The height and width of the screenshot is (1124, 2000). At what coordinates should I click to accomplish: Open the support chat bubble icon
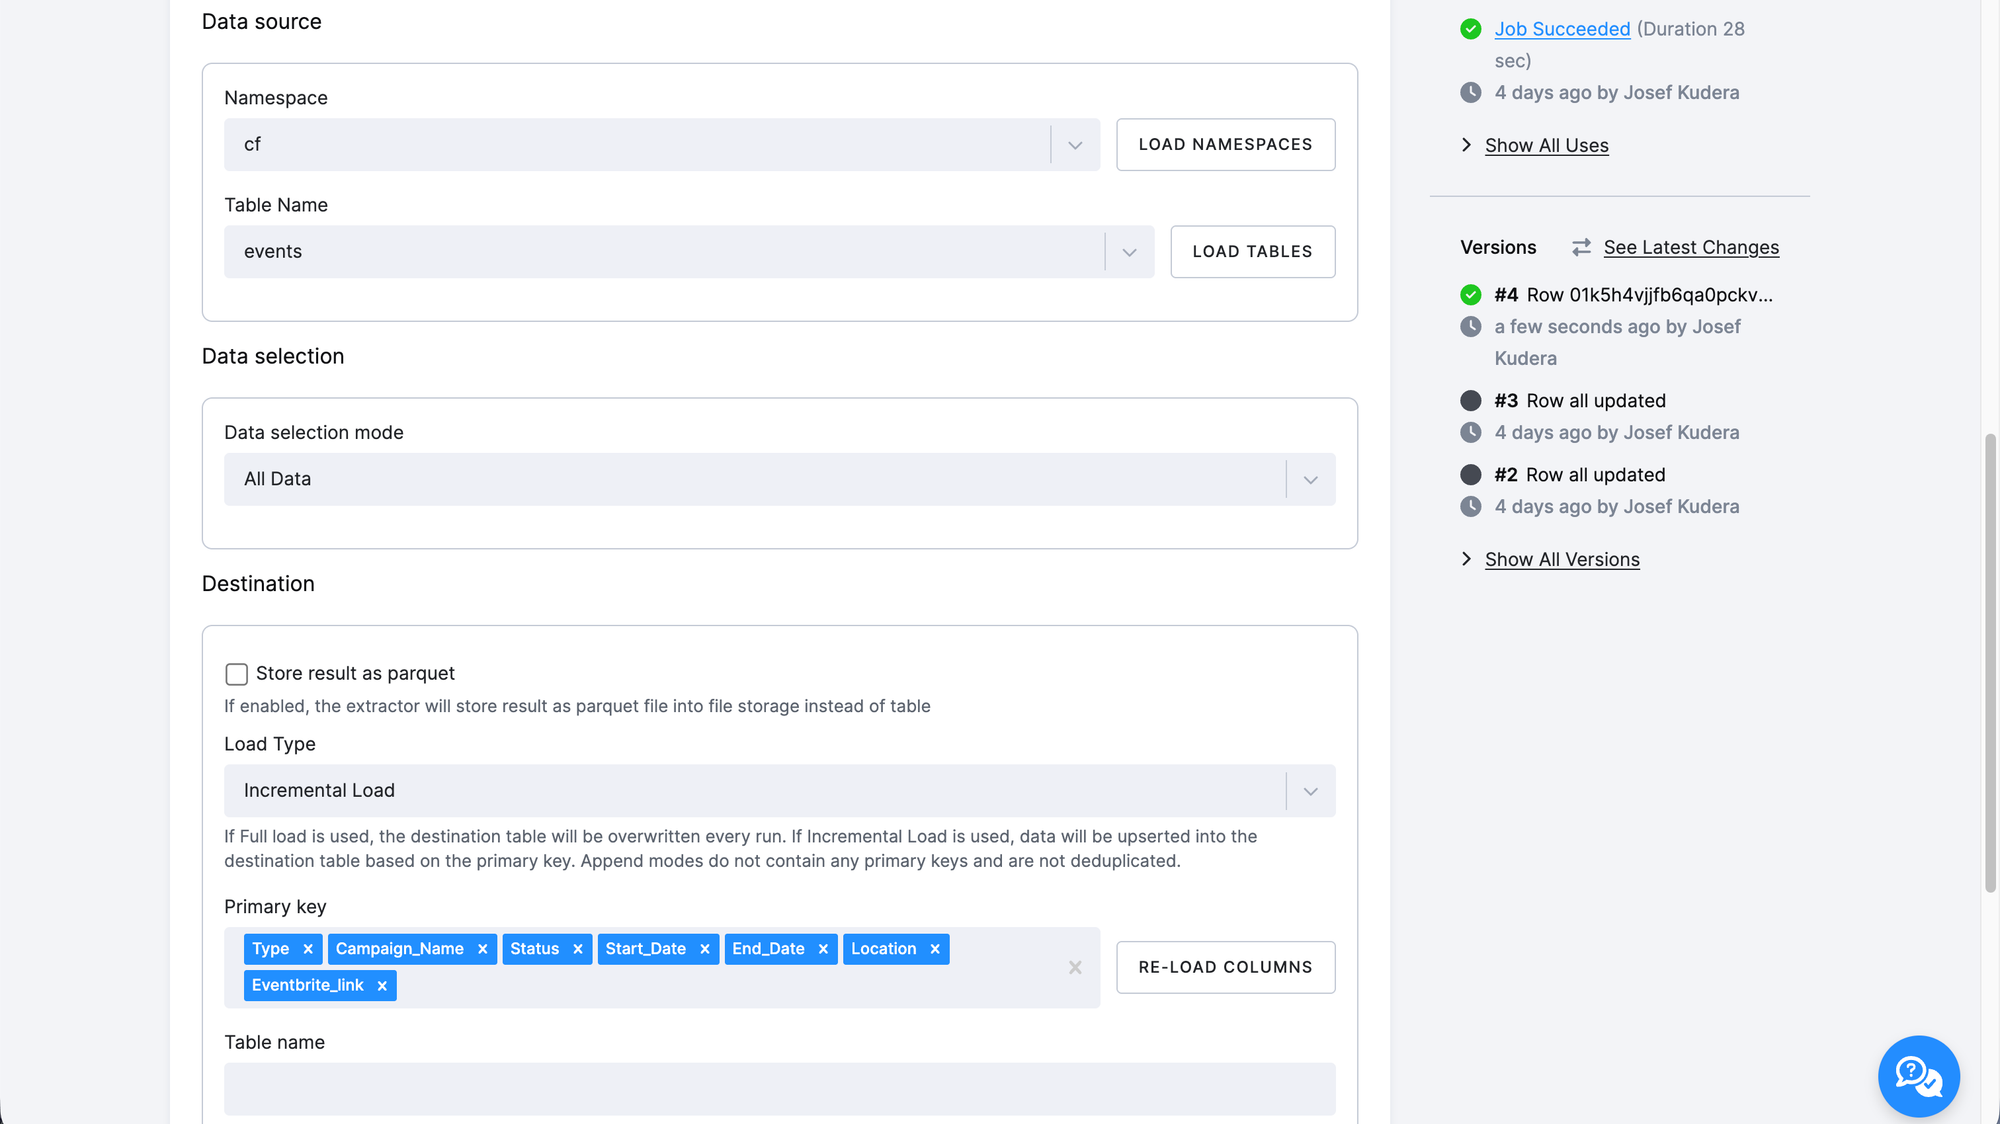1918,1076
